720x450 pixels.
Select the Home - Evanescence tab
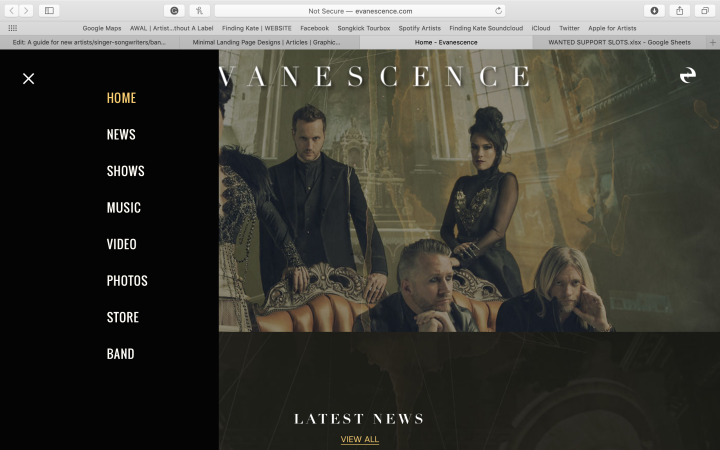coord(446,42)
